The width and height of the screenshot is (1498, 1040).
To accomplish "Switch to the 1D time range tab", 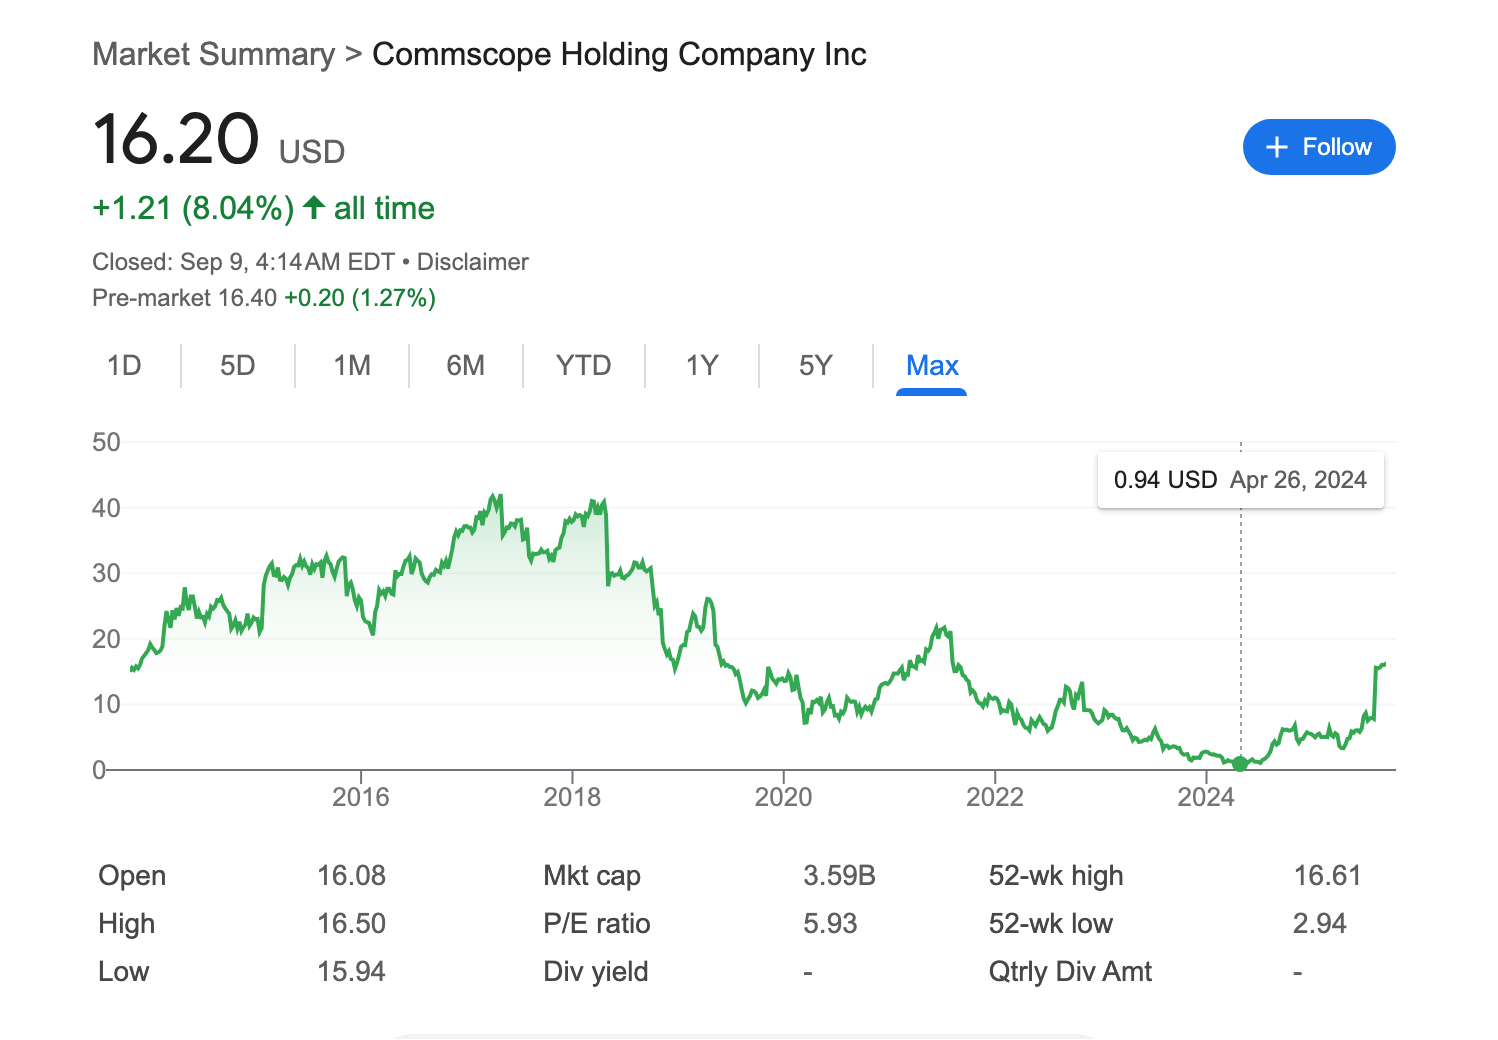I will [124, 366].
